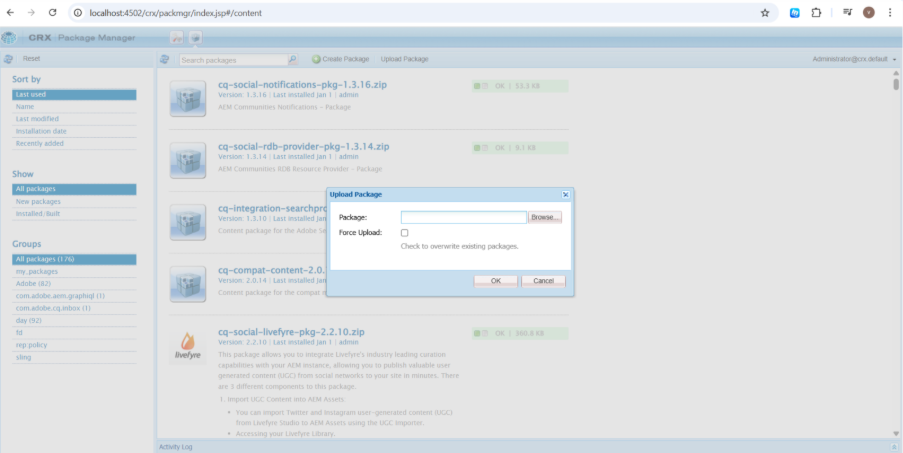
Task: Show Installed/Built packages filter
Action: [74, 214]
